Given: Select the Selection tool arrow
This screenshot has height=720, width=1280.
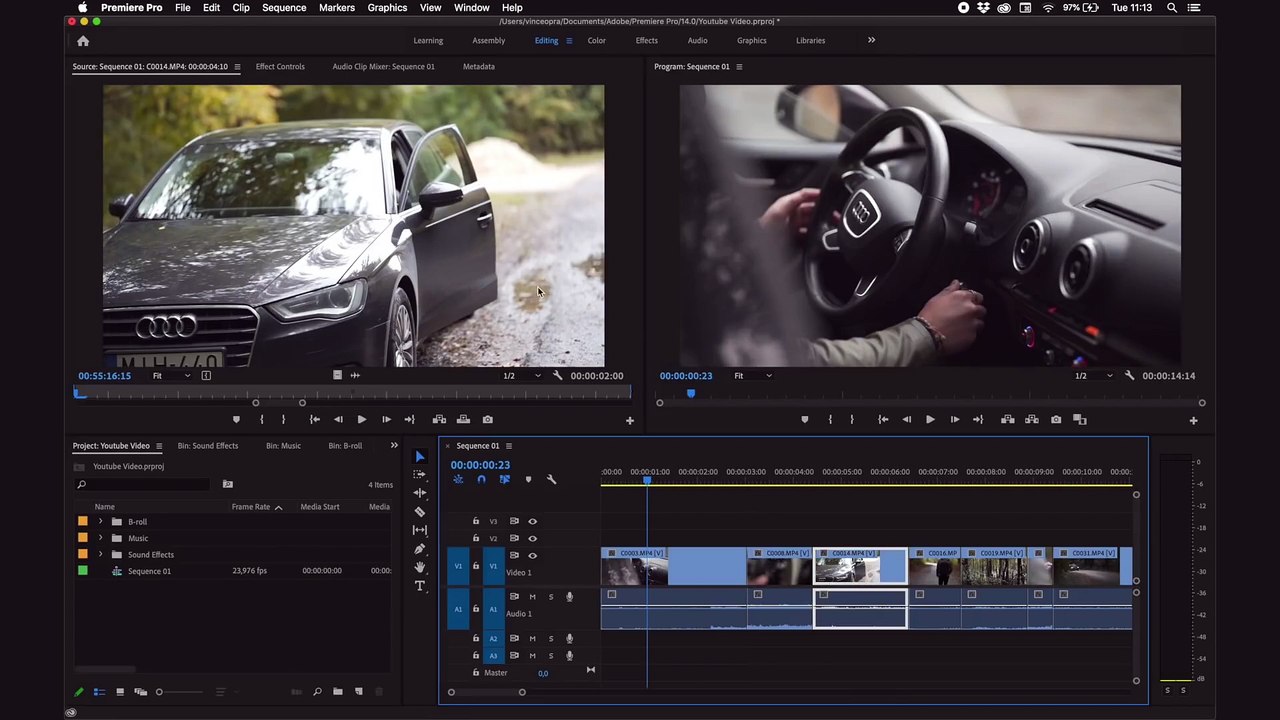Looking at the screenshot, I should [420, 456].
